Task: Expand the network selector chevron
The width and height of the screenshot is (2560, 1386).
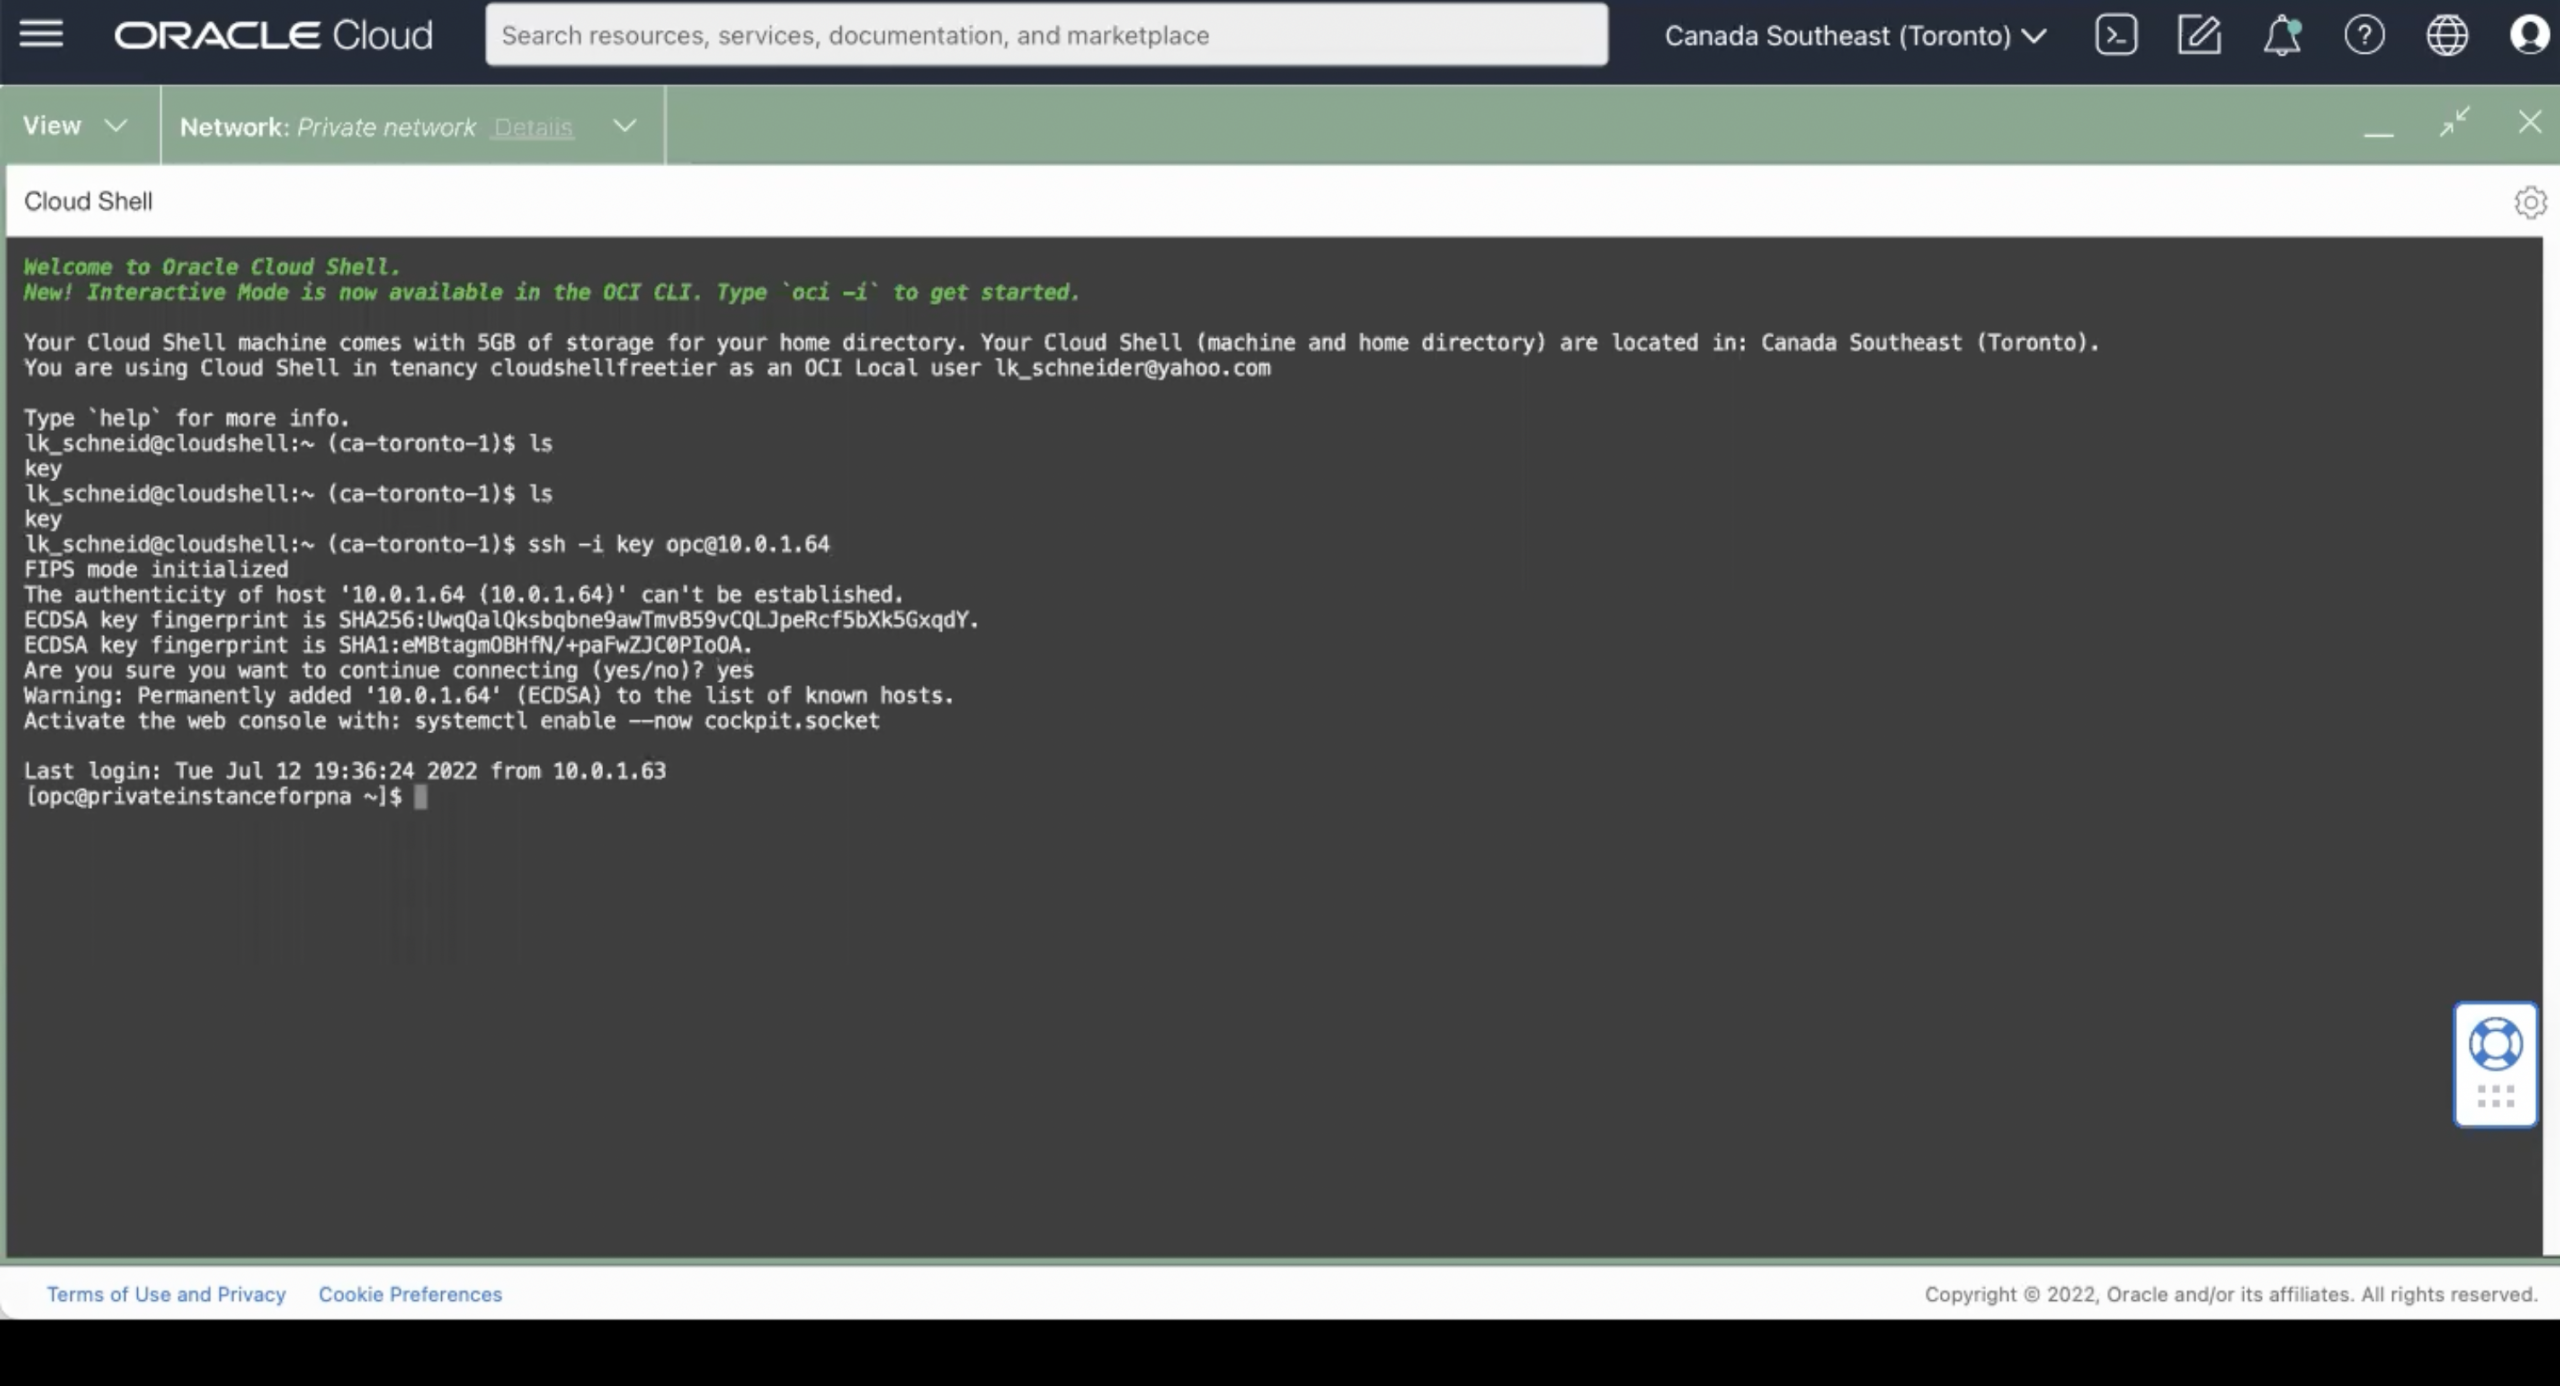Action: 623,125
